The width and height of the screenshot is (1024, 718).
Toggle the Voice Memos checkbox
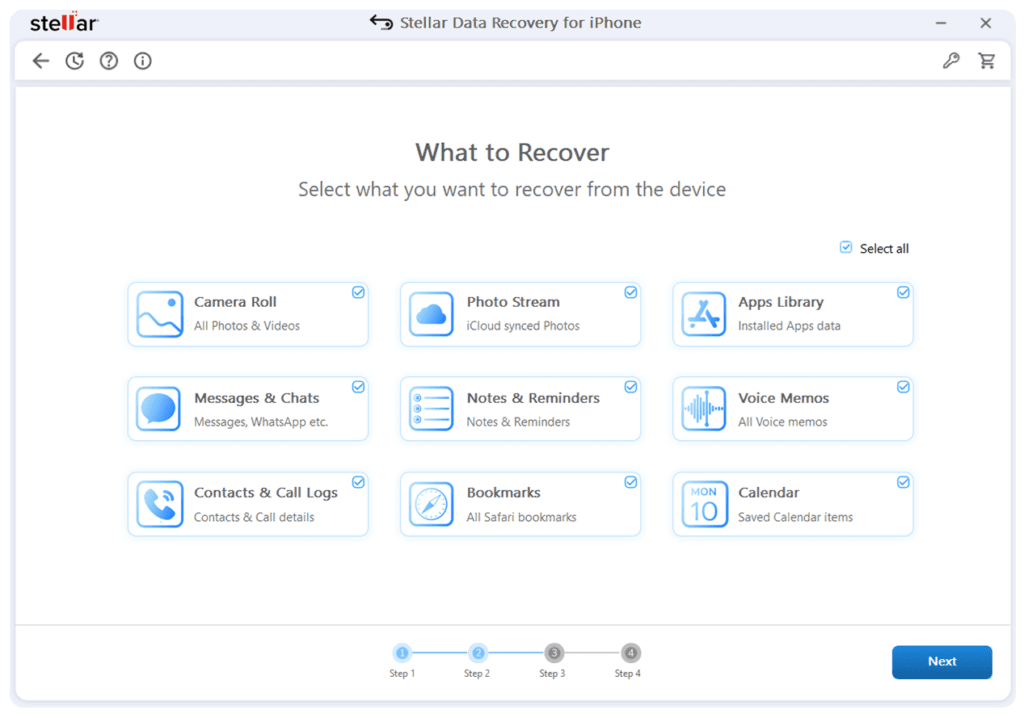pyautogui.click(x=903, y=387)
